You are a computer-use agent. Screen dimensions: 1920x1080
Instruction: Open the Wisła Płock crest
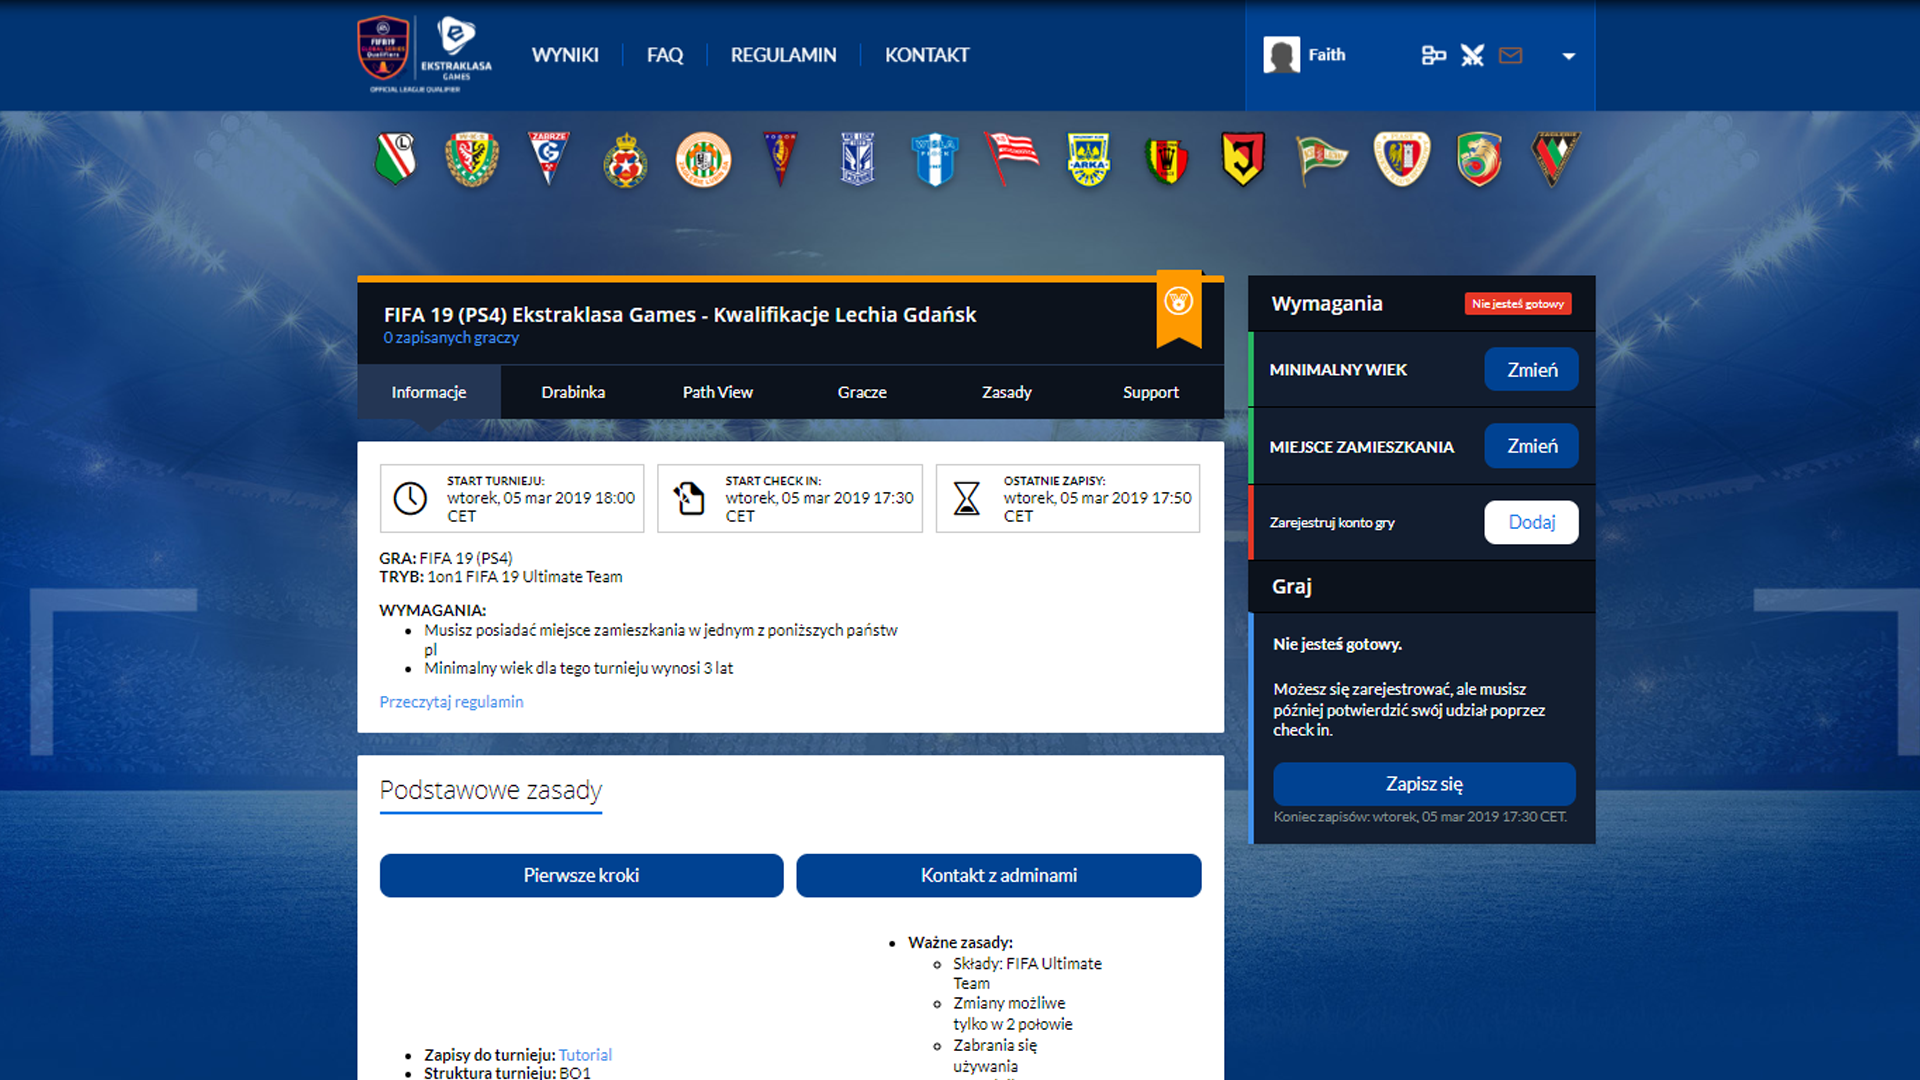935,159
